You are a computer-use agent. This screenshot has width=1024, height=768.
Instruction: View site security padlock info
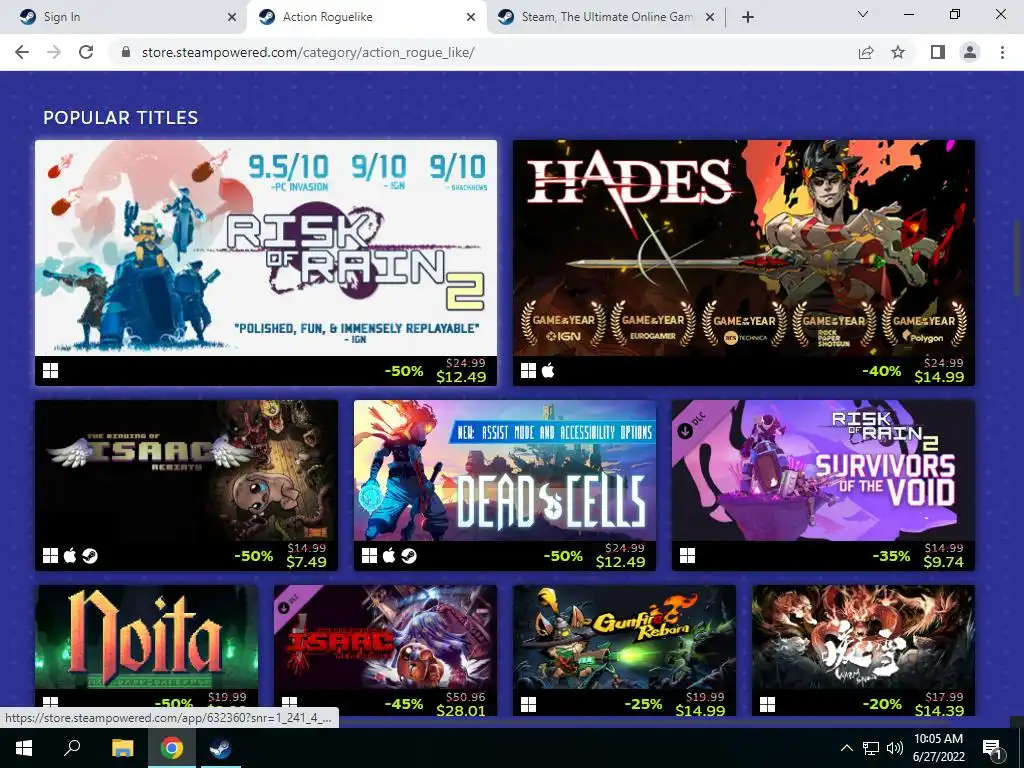click(x=126, y=52)
